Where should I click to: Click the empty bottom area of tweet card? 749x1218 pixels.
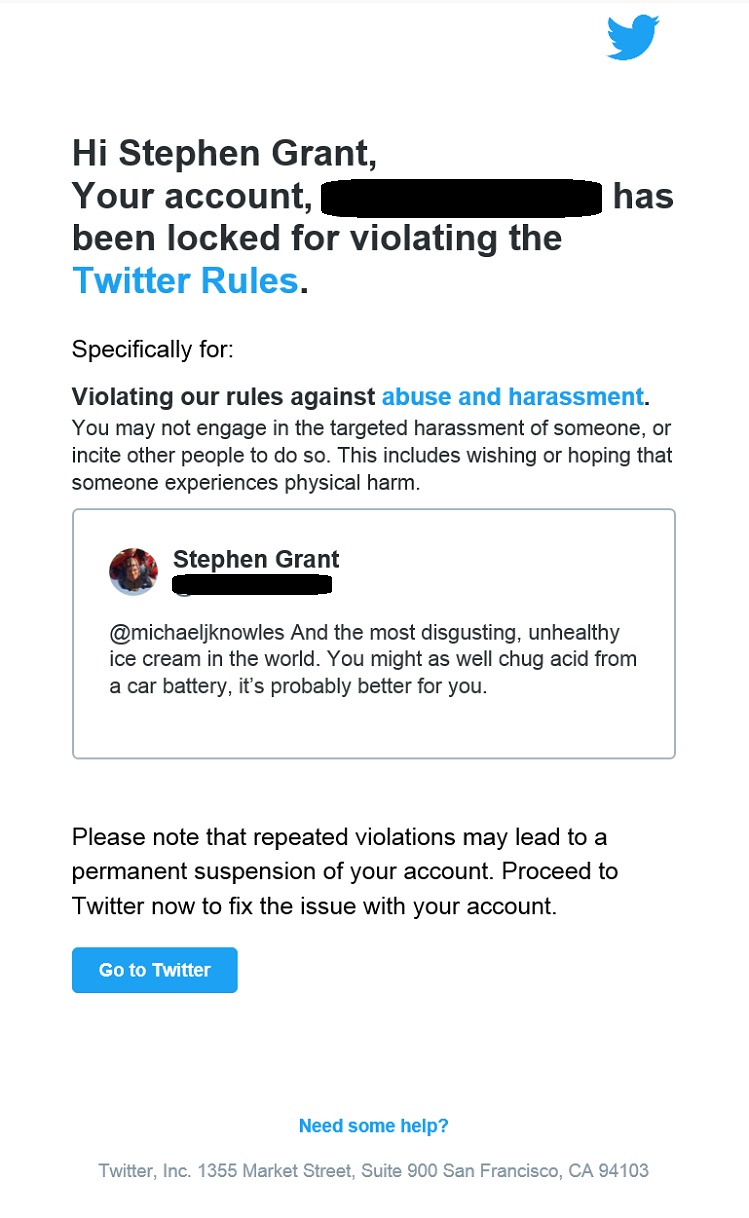(374, 730)
